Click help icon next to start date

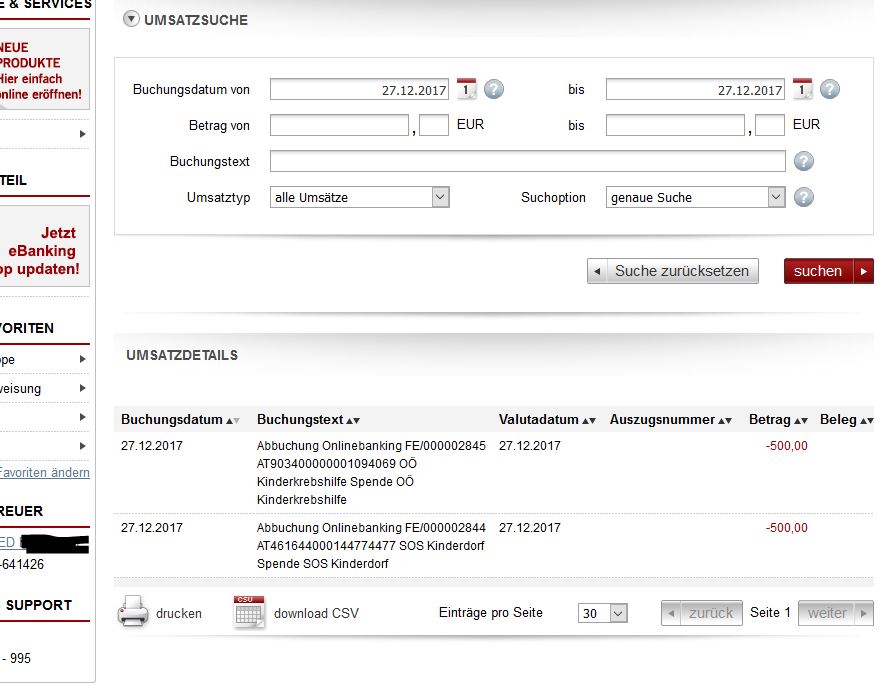(x=494, y=90)
